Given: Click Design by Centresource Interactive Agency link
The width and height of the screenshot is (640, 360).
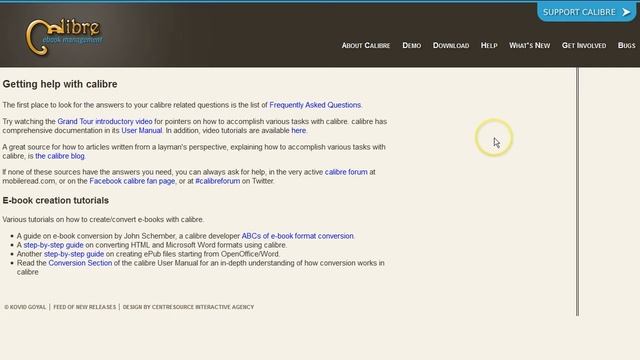Looking at the screenshot, I should pyautogui.click(x=188, y=307).
